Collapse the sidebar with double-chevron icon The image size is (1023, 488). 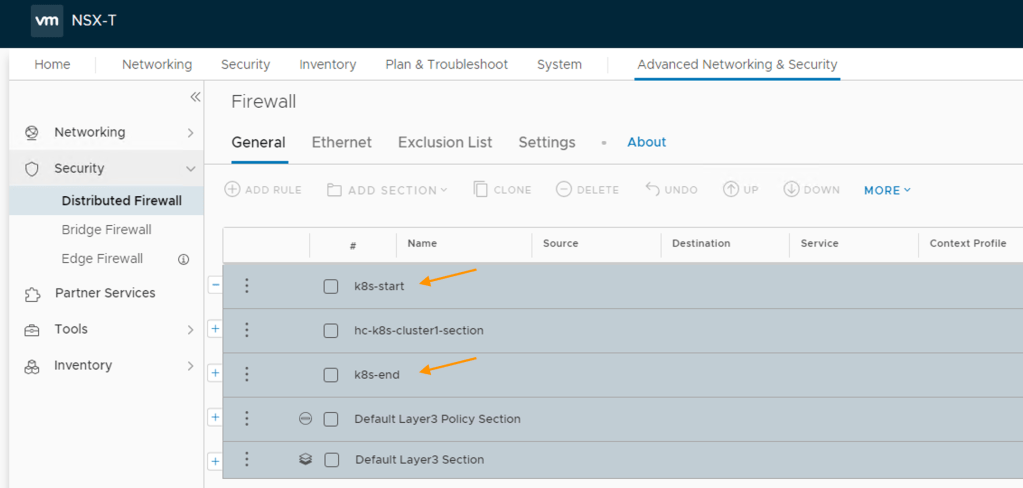coord(195,97)
